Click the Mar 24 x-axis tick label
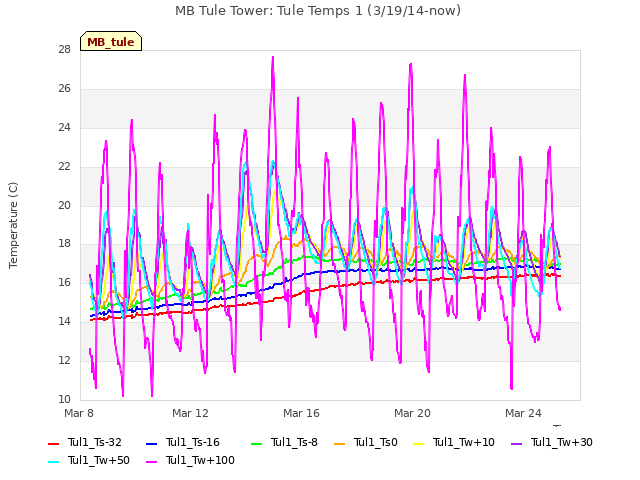This screenshot has height=480, width=640. tap(523, 413)
